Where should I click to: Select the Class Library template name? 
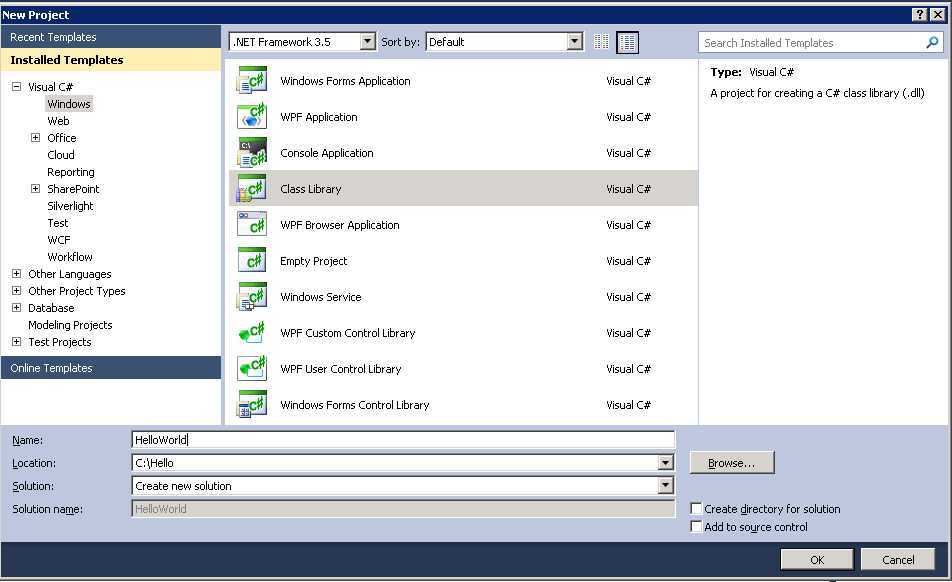coord(311,189)
